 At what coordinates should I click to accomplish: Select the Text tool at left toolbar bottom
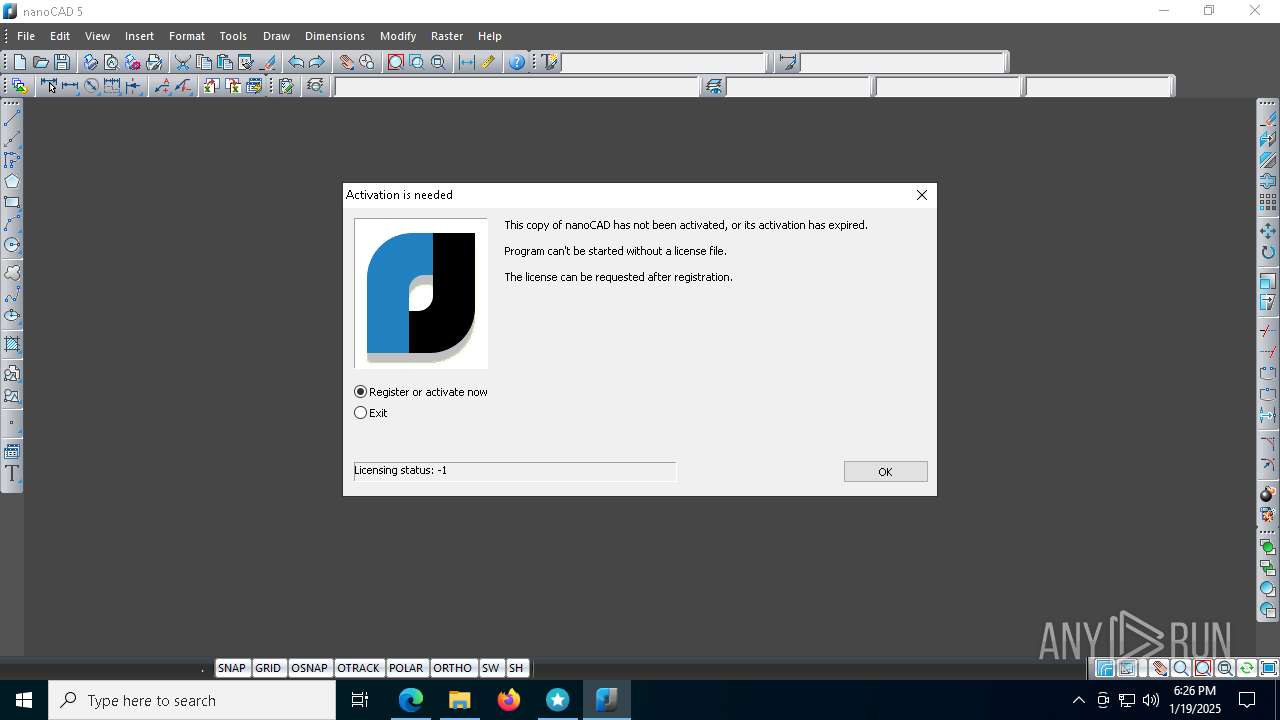[x=12, y=474]
